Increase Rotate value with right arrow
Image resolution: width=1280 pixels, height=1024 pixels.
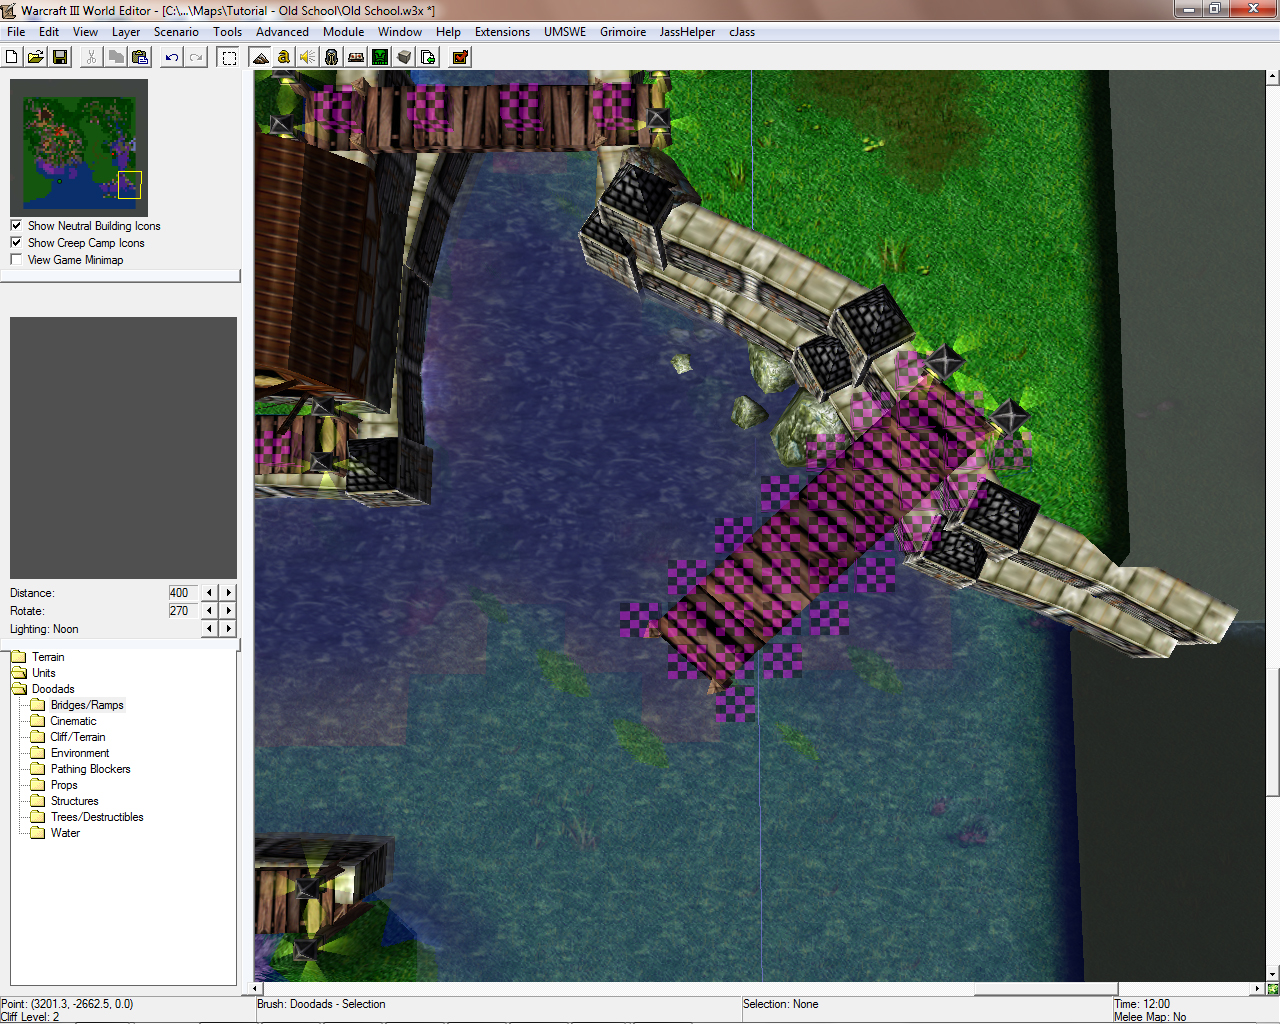229,611
